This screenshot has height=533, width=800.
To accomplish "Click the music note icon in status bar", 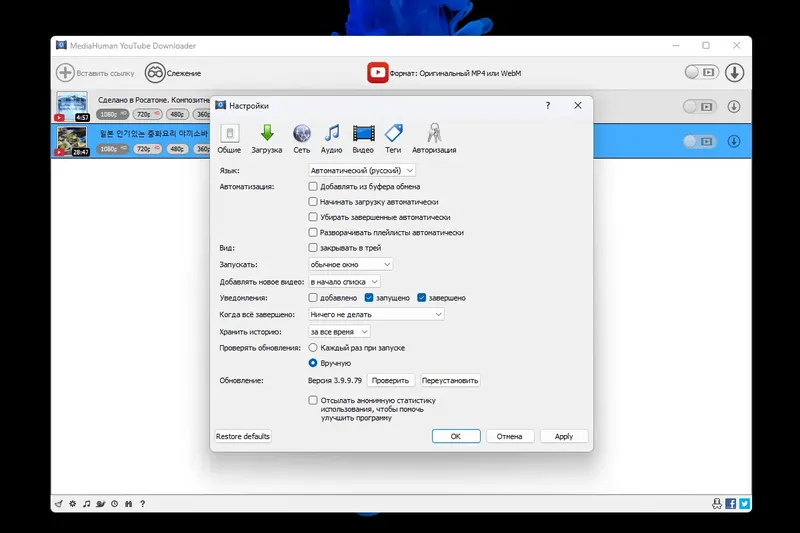I will click(87, 504).
